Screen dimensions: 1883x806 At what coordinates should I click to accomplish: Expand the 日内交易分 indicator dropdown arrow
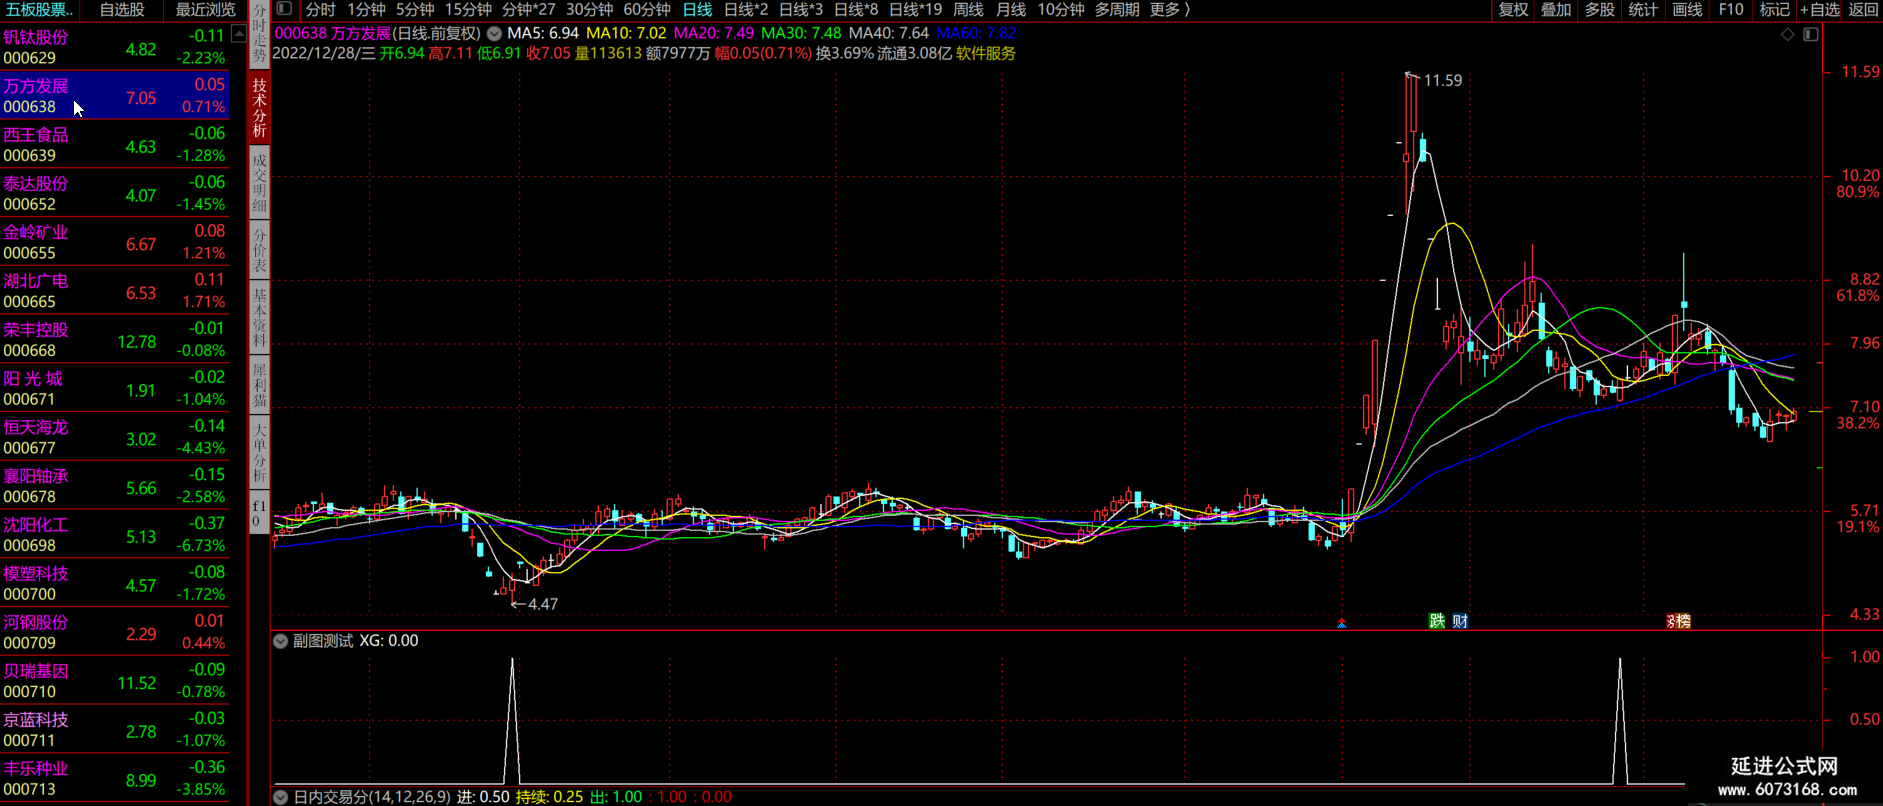pos(281,797)
